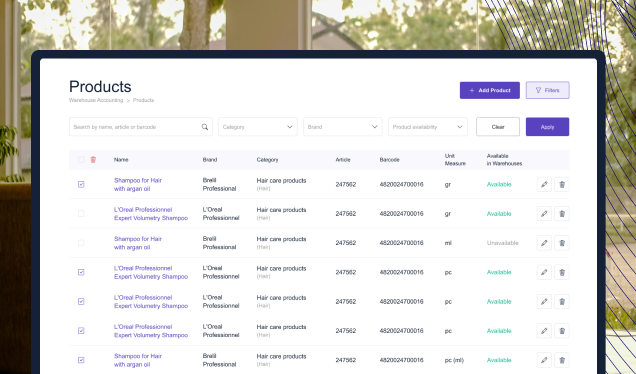Open Shampoo for Hair link in Unavailable row

pos(138,243)
